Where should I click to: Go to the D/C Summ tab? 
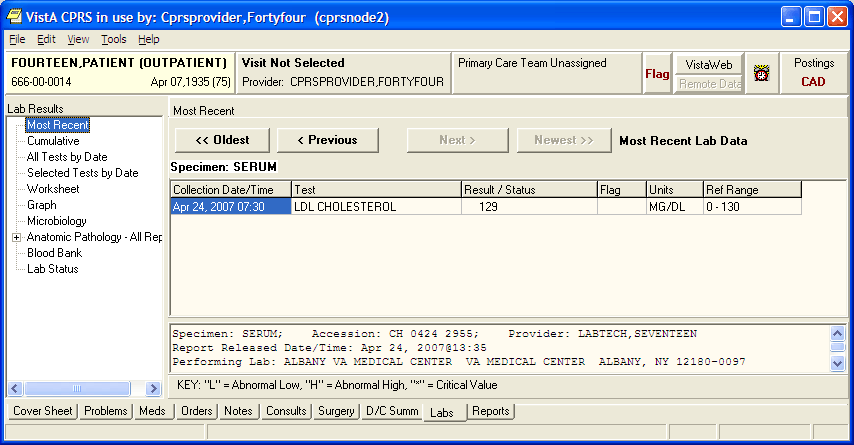coord(390,411)
